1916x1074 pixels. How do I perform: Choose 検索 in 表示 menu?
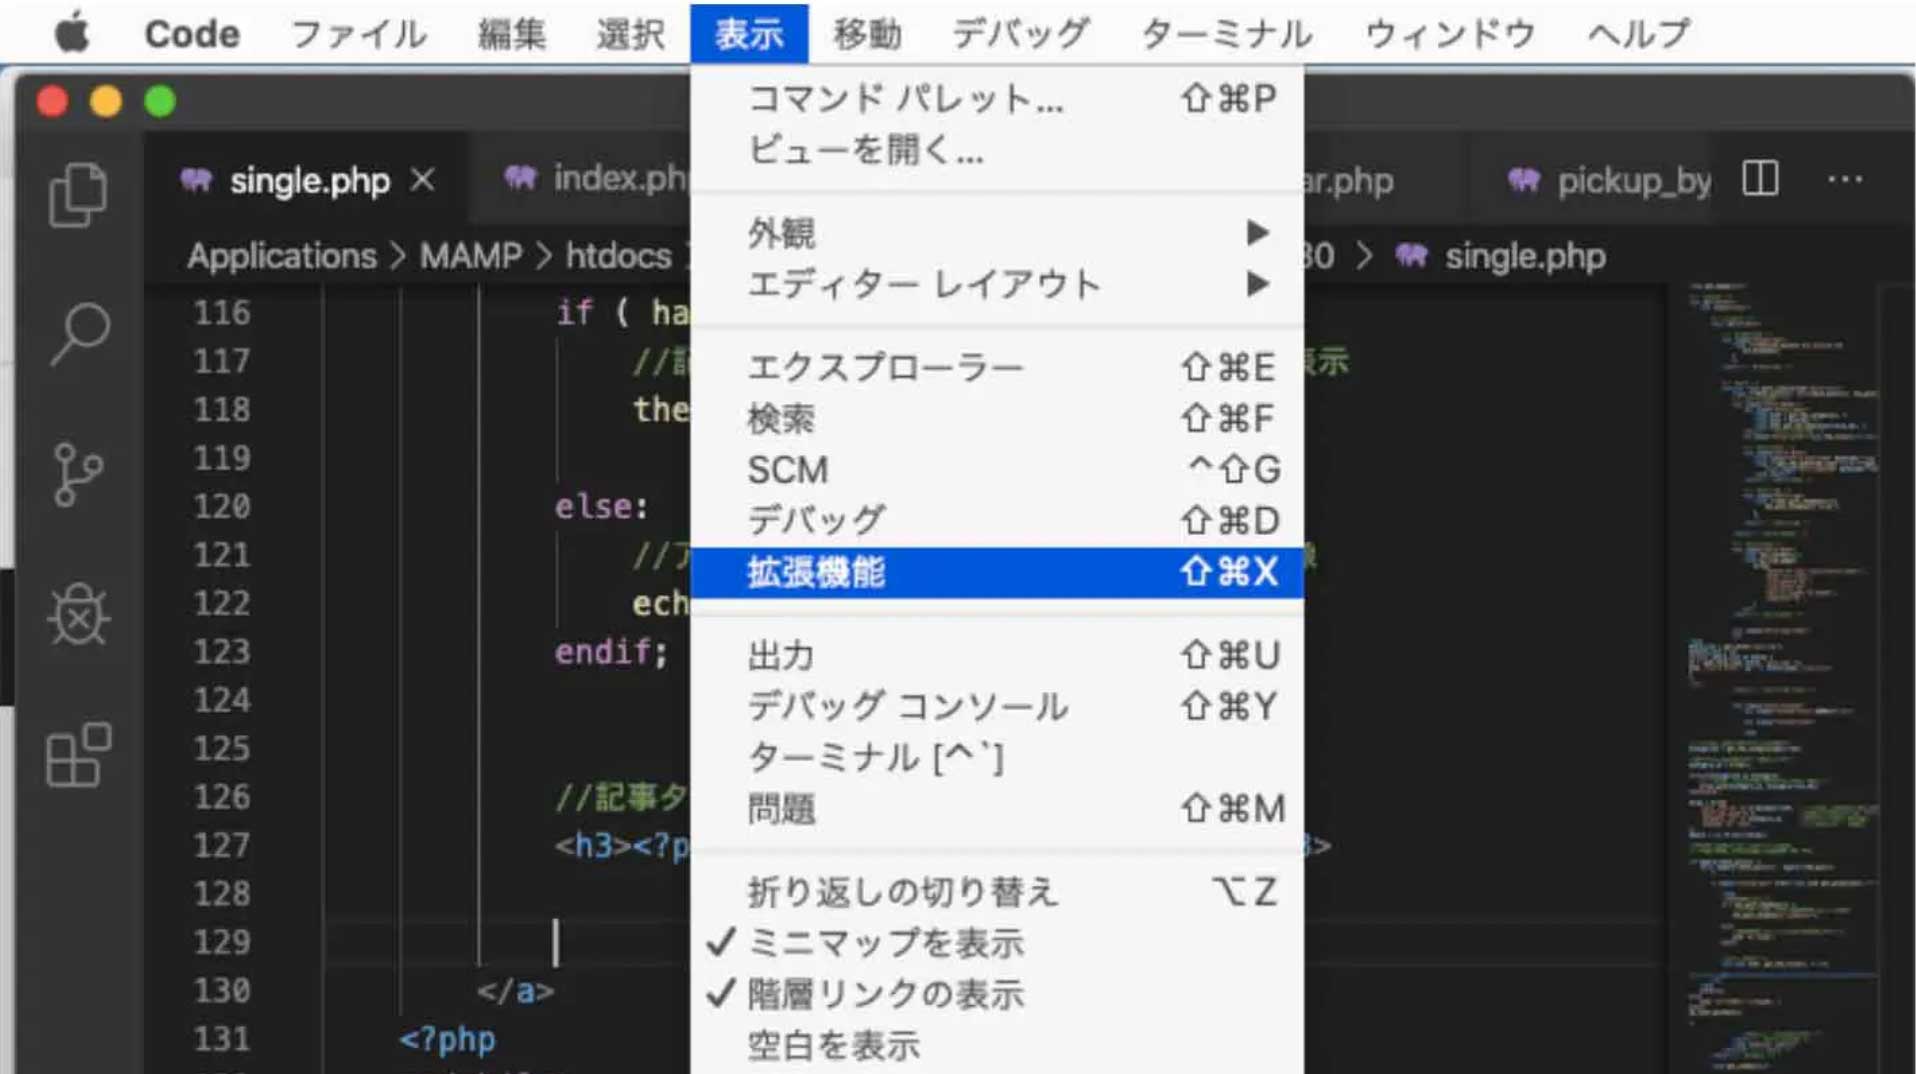[x=997, y=418]
